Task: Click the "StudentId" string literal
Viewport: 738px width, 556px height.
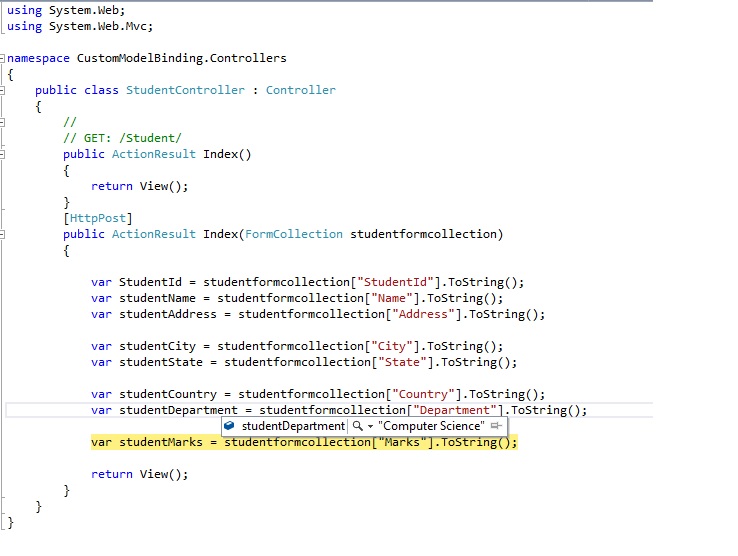Action: pos(395,282)
